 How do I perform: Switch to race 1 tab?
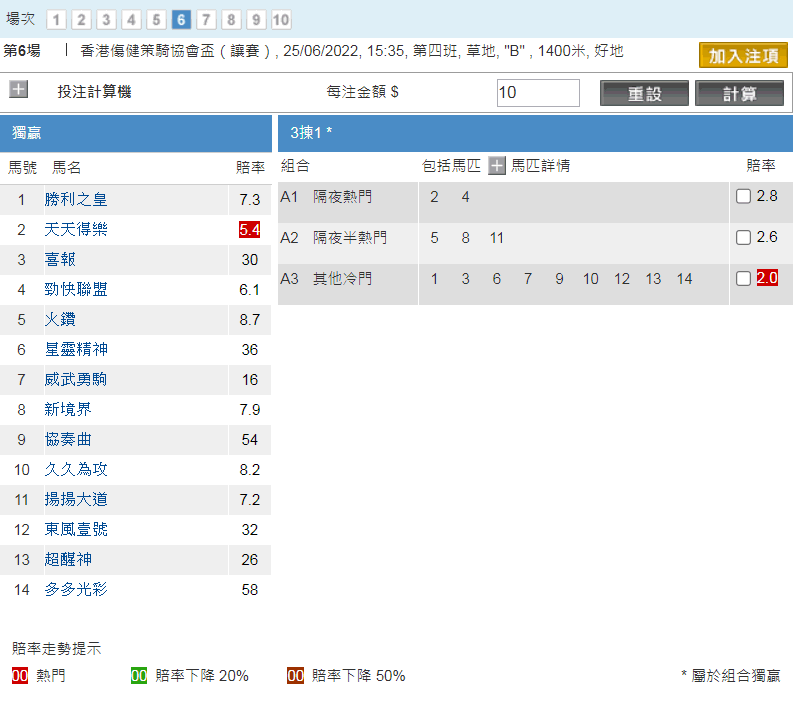[x=57, y=20]
